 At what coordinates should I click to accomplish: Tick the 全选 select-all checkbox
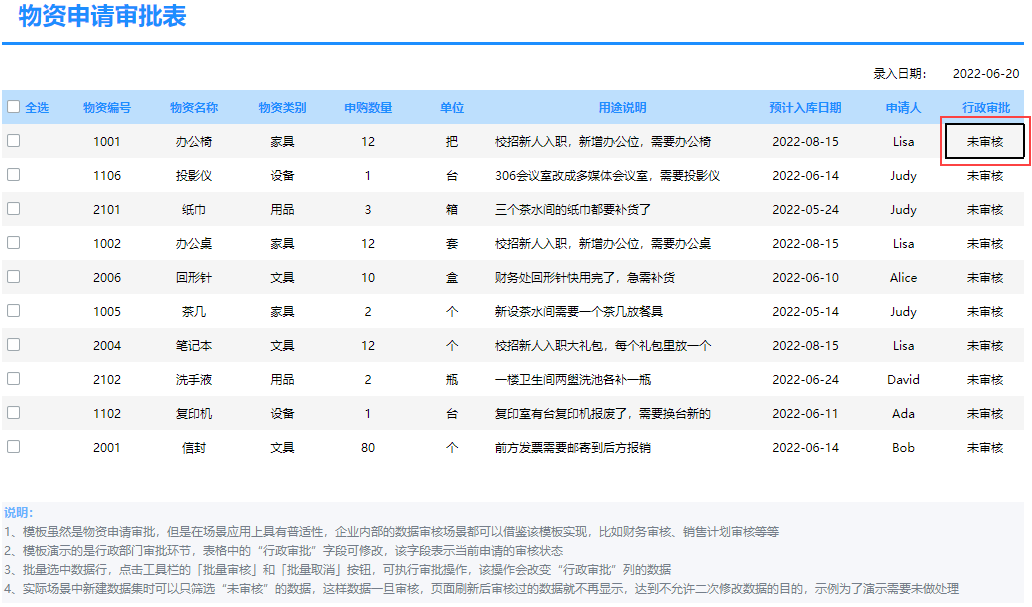point(13,107)
